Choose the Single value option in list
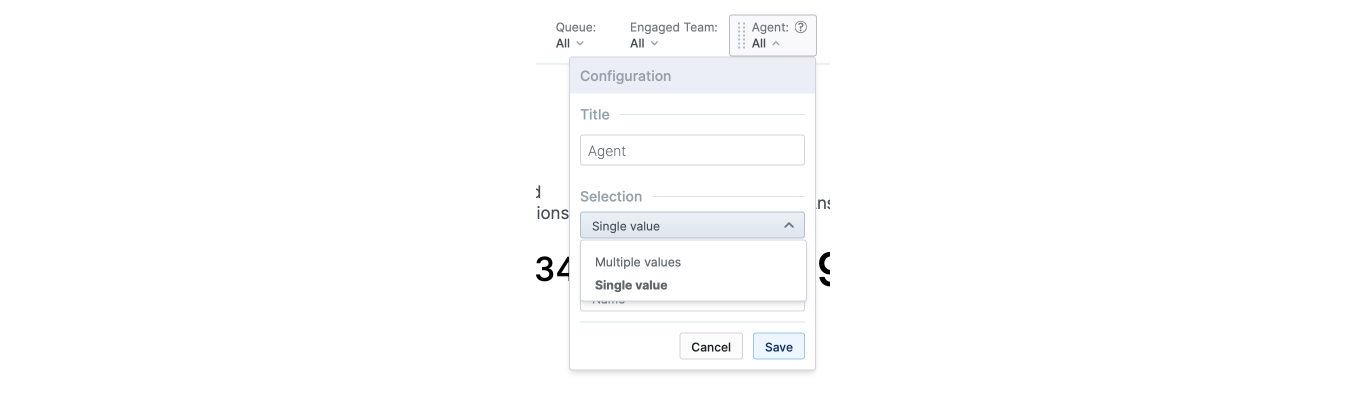This screenshot has width=1366, height=398. click(631, 285)
